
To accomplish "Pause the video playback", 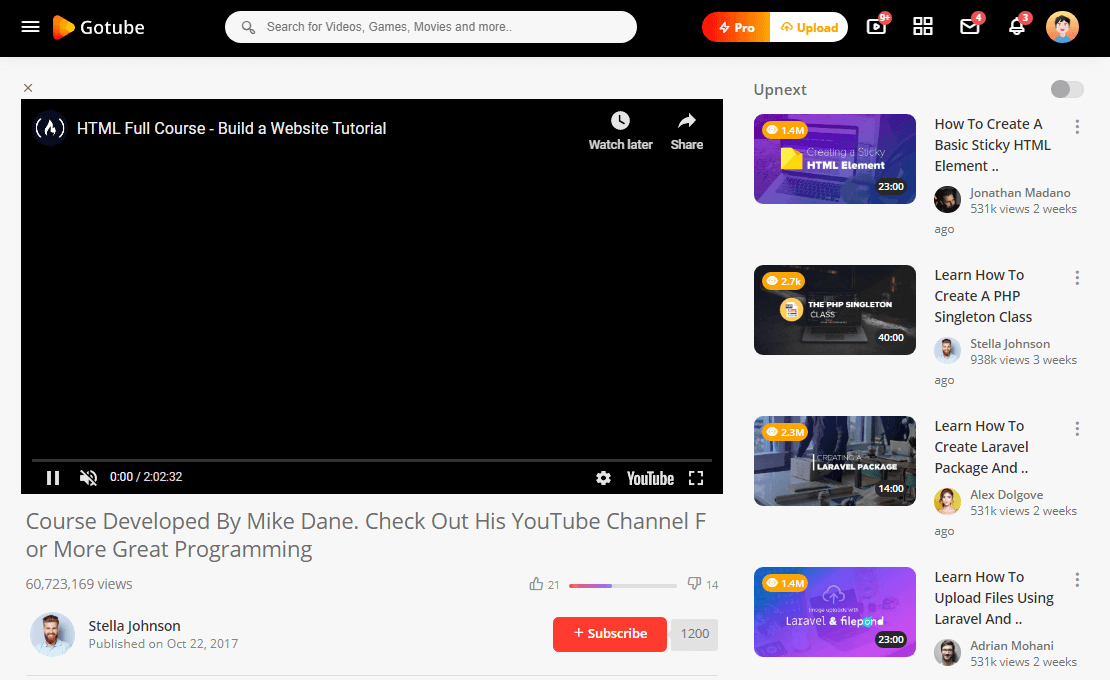I will [53, 478].
